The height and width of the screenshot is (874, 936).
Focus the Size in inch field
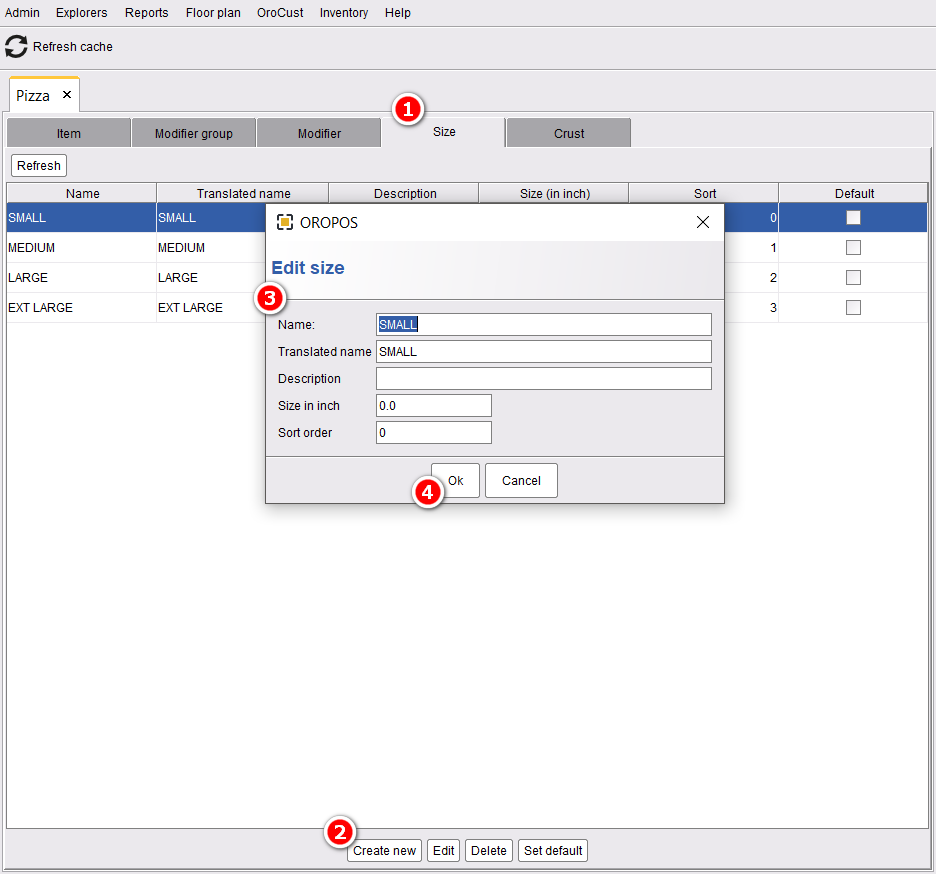[x=434, y=406]
